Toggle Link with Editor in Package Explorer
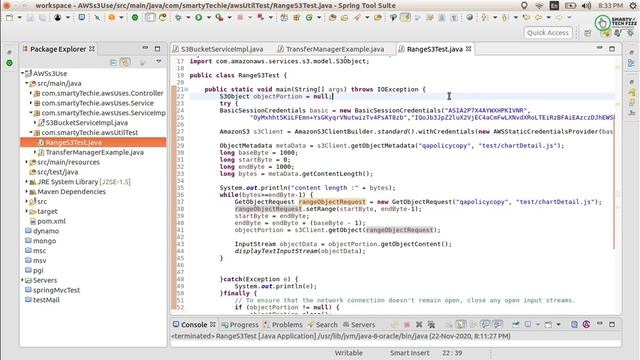The image size is (640, 360). click(x=125, y=62)
